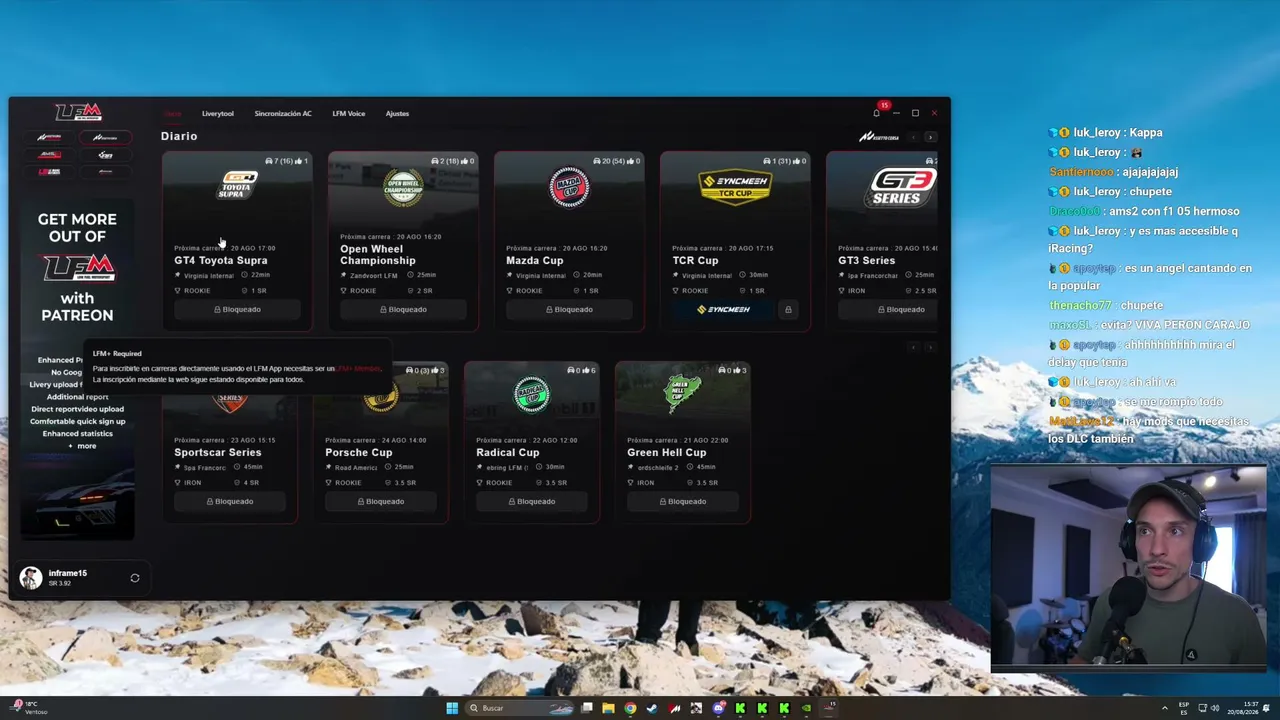The image size is (1280, 720).
Task: Select the GT4 Toyota Supra title
Action: pos(221,260)
